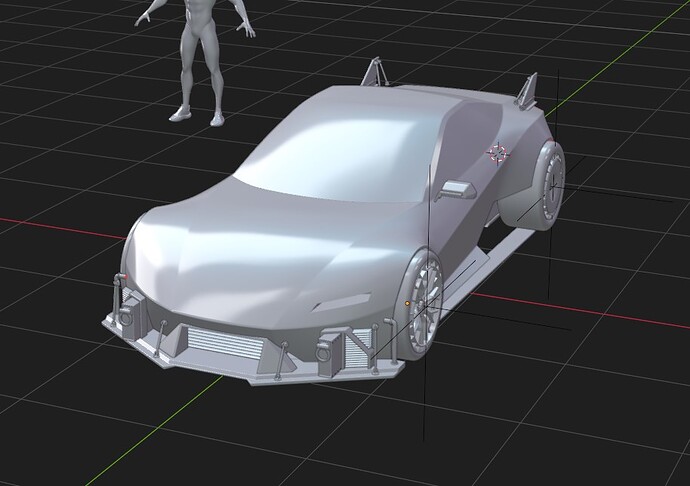The height and width of the screenshot is (486, 690).
Task: Select the front splitter plate edge
Action: 255,374
